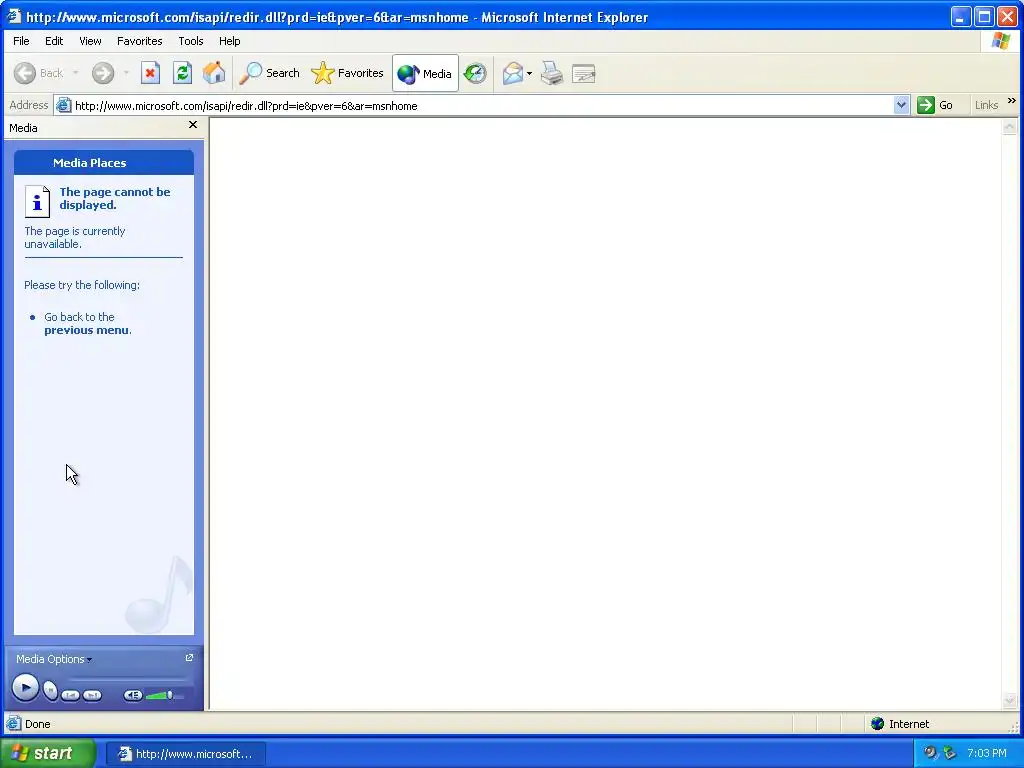Print the current page
Viewport: 1024px width, 768px height.
[552, 73]
